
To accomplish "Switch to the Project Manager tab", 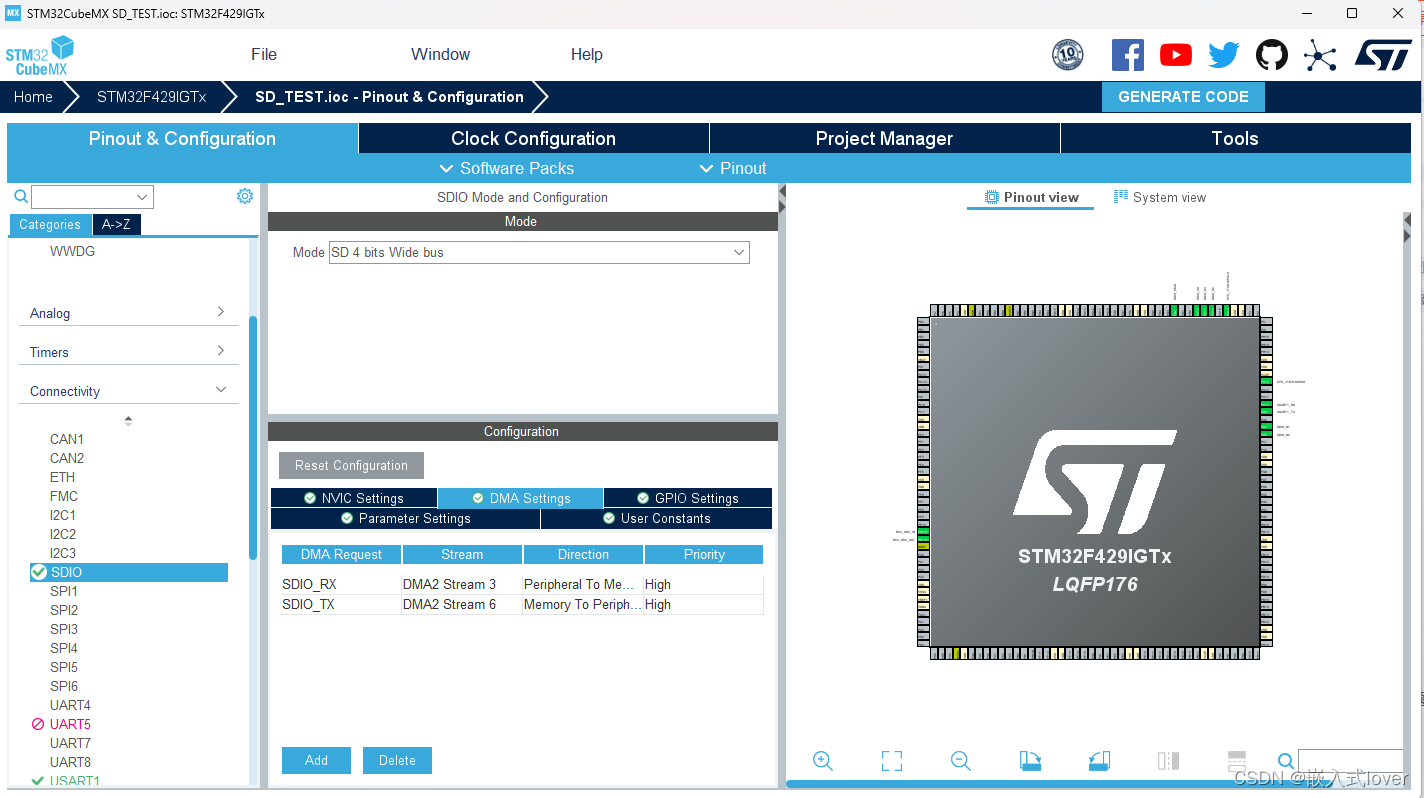I will tap(884, 139).
